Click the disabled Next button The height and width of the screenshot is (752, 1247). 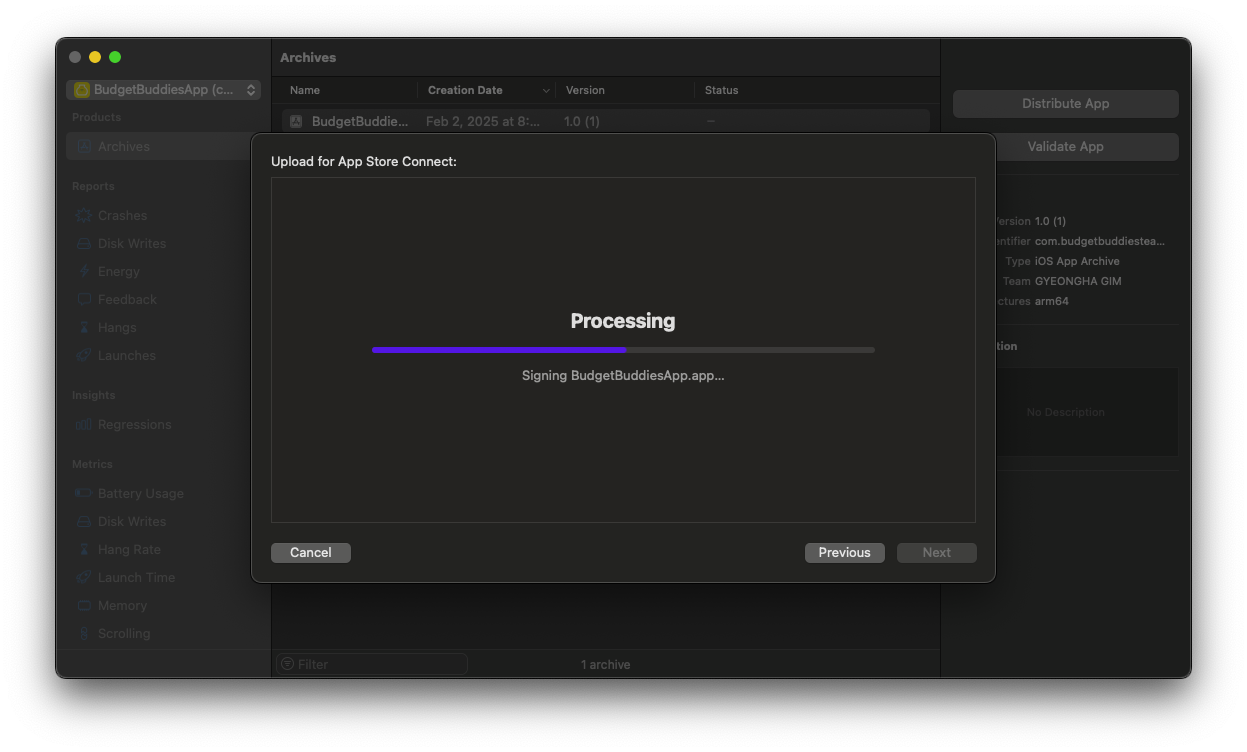937,552
